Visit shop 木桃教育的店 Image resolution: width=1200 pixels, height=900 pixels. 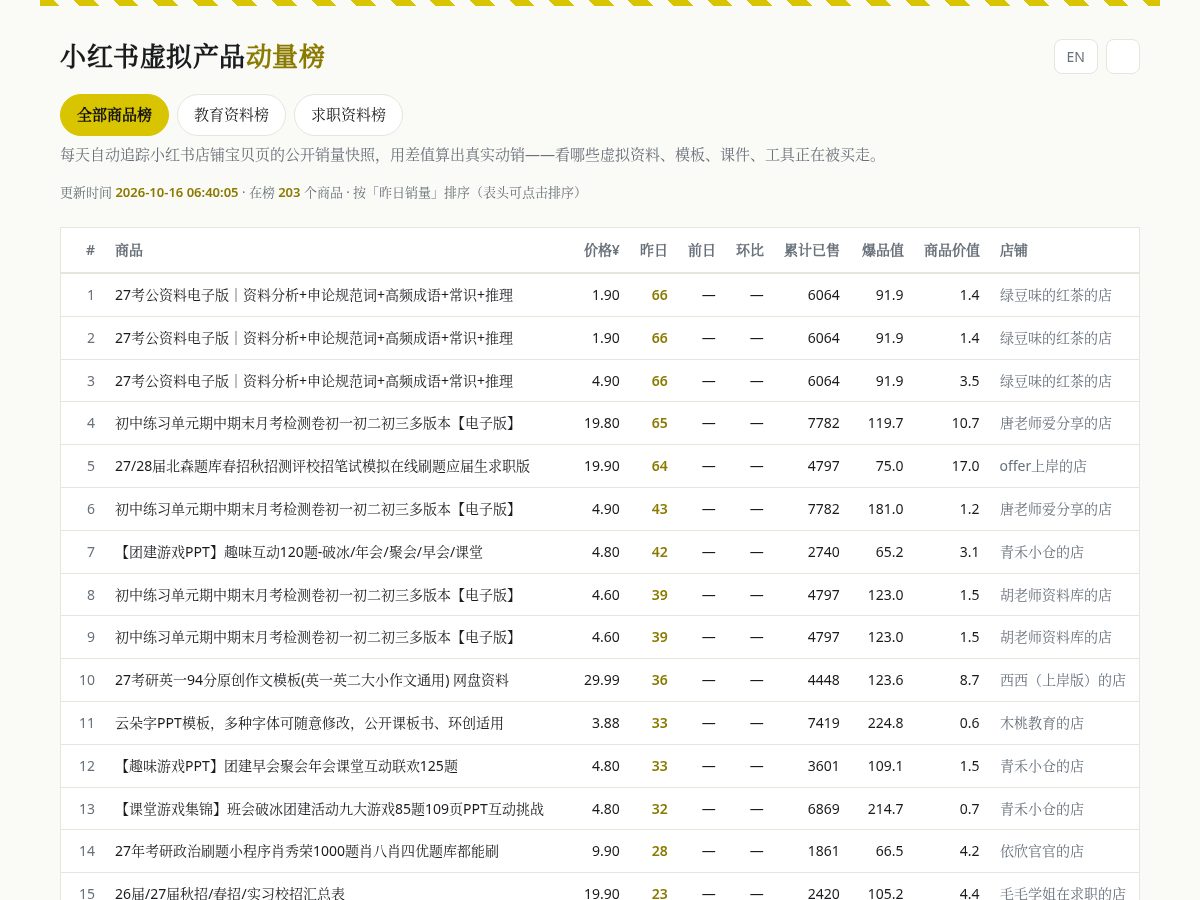pos(1042,723)
